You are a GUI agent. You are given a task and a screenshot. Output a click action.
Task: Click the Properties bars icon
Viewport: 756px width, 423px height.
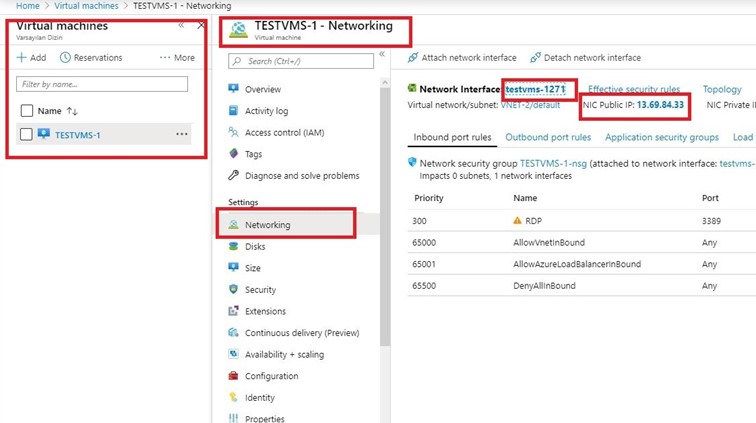tap(233, 418)
